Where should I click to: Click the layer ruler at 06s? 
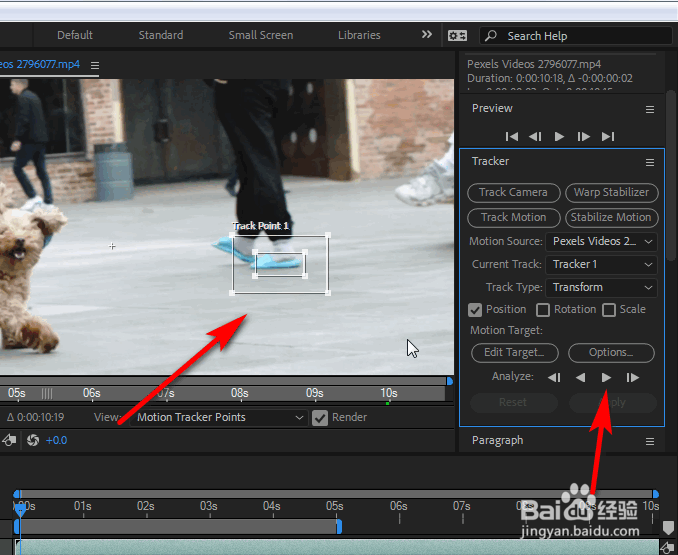92,393
